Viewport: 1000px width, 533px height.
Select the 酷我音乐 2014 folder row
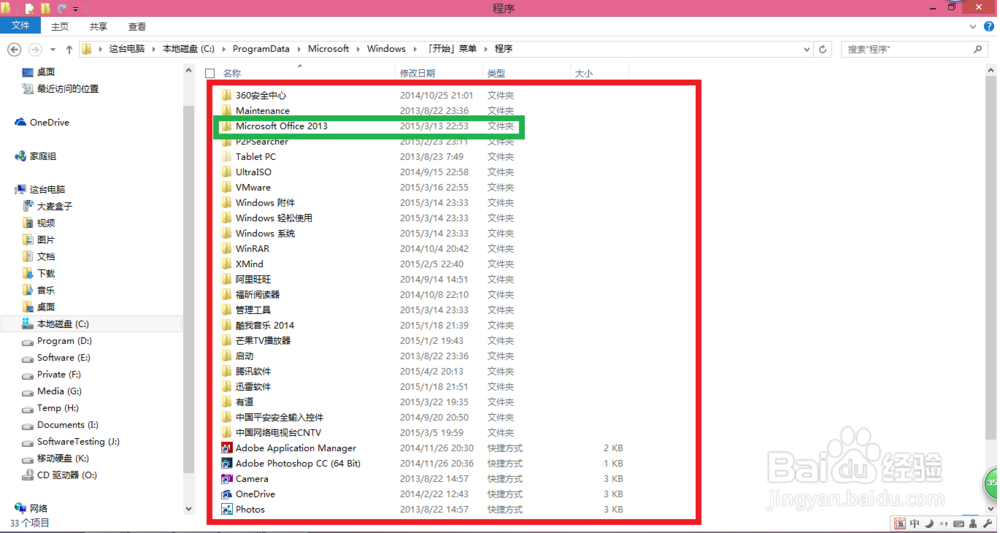coord(421,325)
